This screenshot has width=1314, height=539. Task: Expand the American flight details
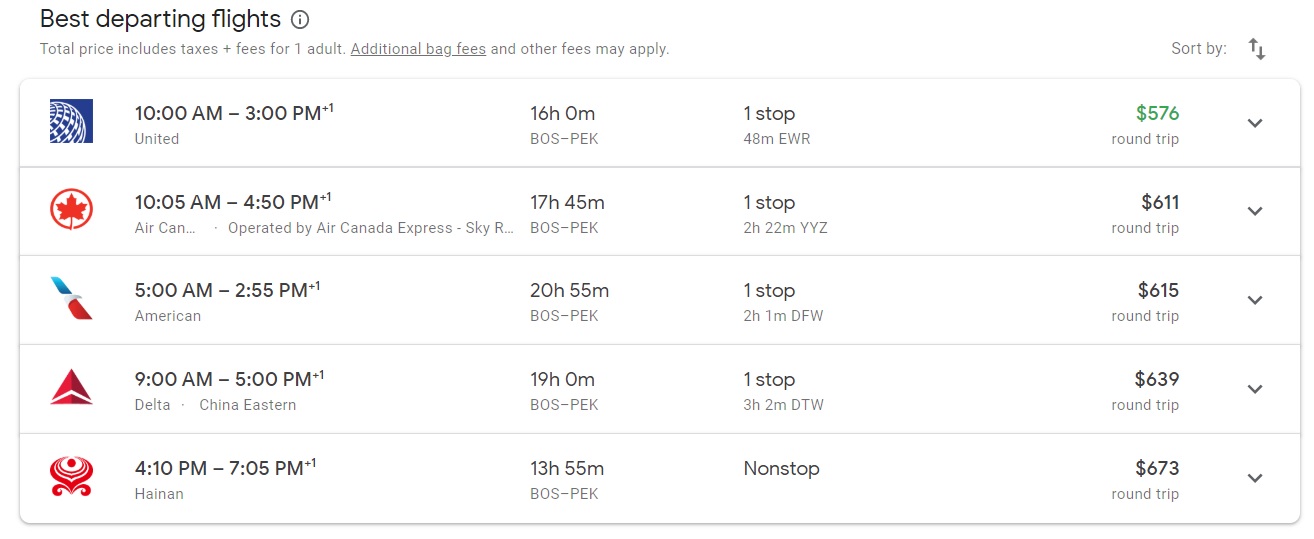coord(1255,300)
